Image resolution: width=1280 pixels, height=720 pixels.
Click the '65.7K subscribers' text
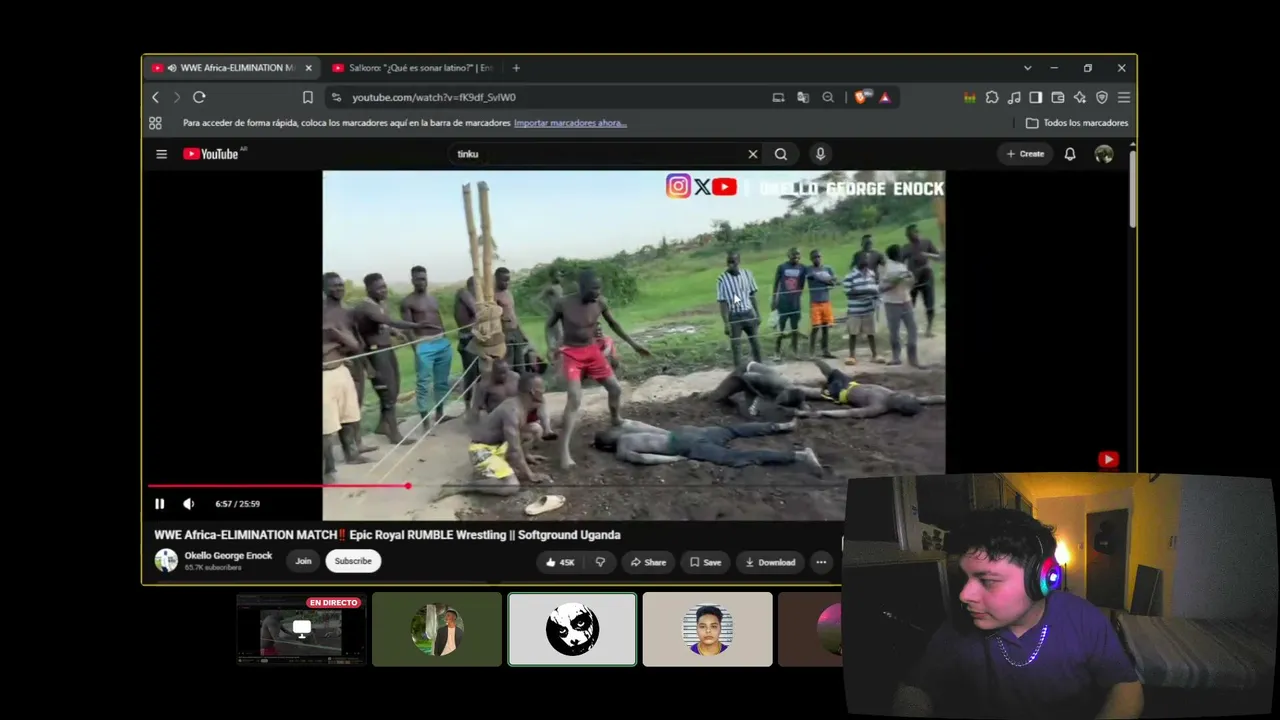[213, 568]
